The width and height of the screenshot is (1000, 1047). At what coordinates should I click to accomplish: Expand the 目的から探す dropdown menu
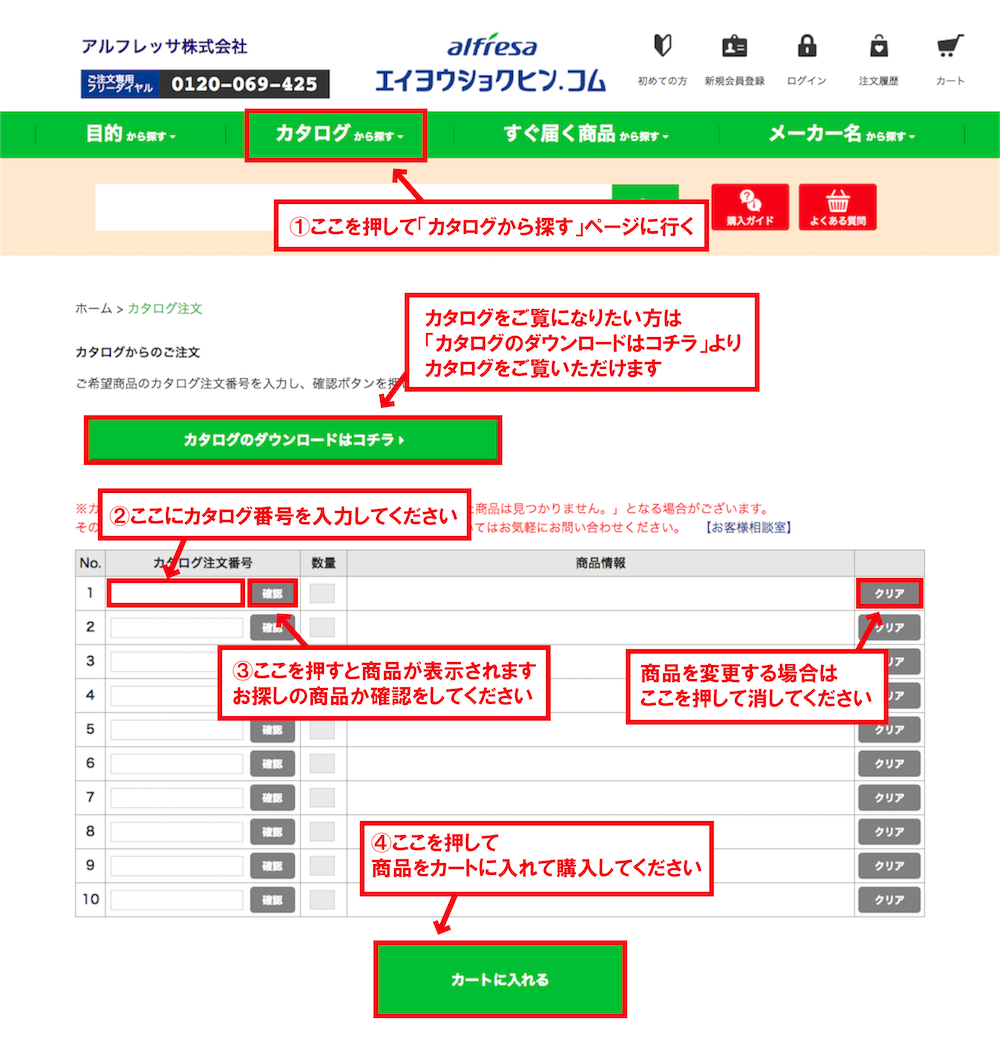130,135
